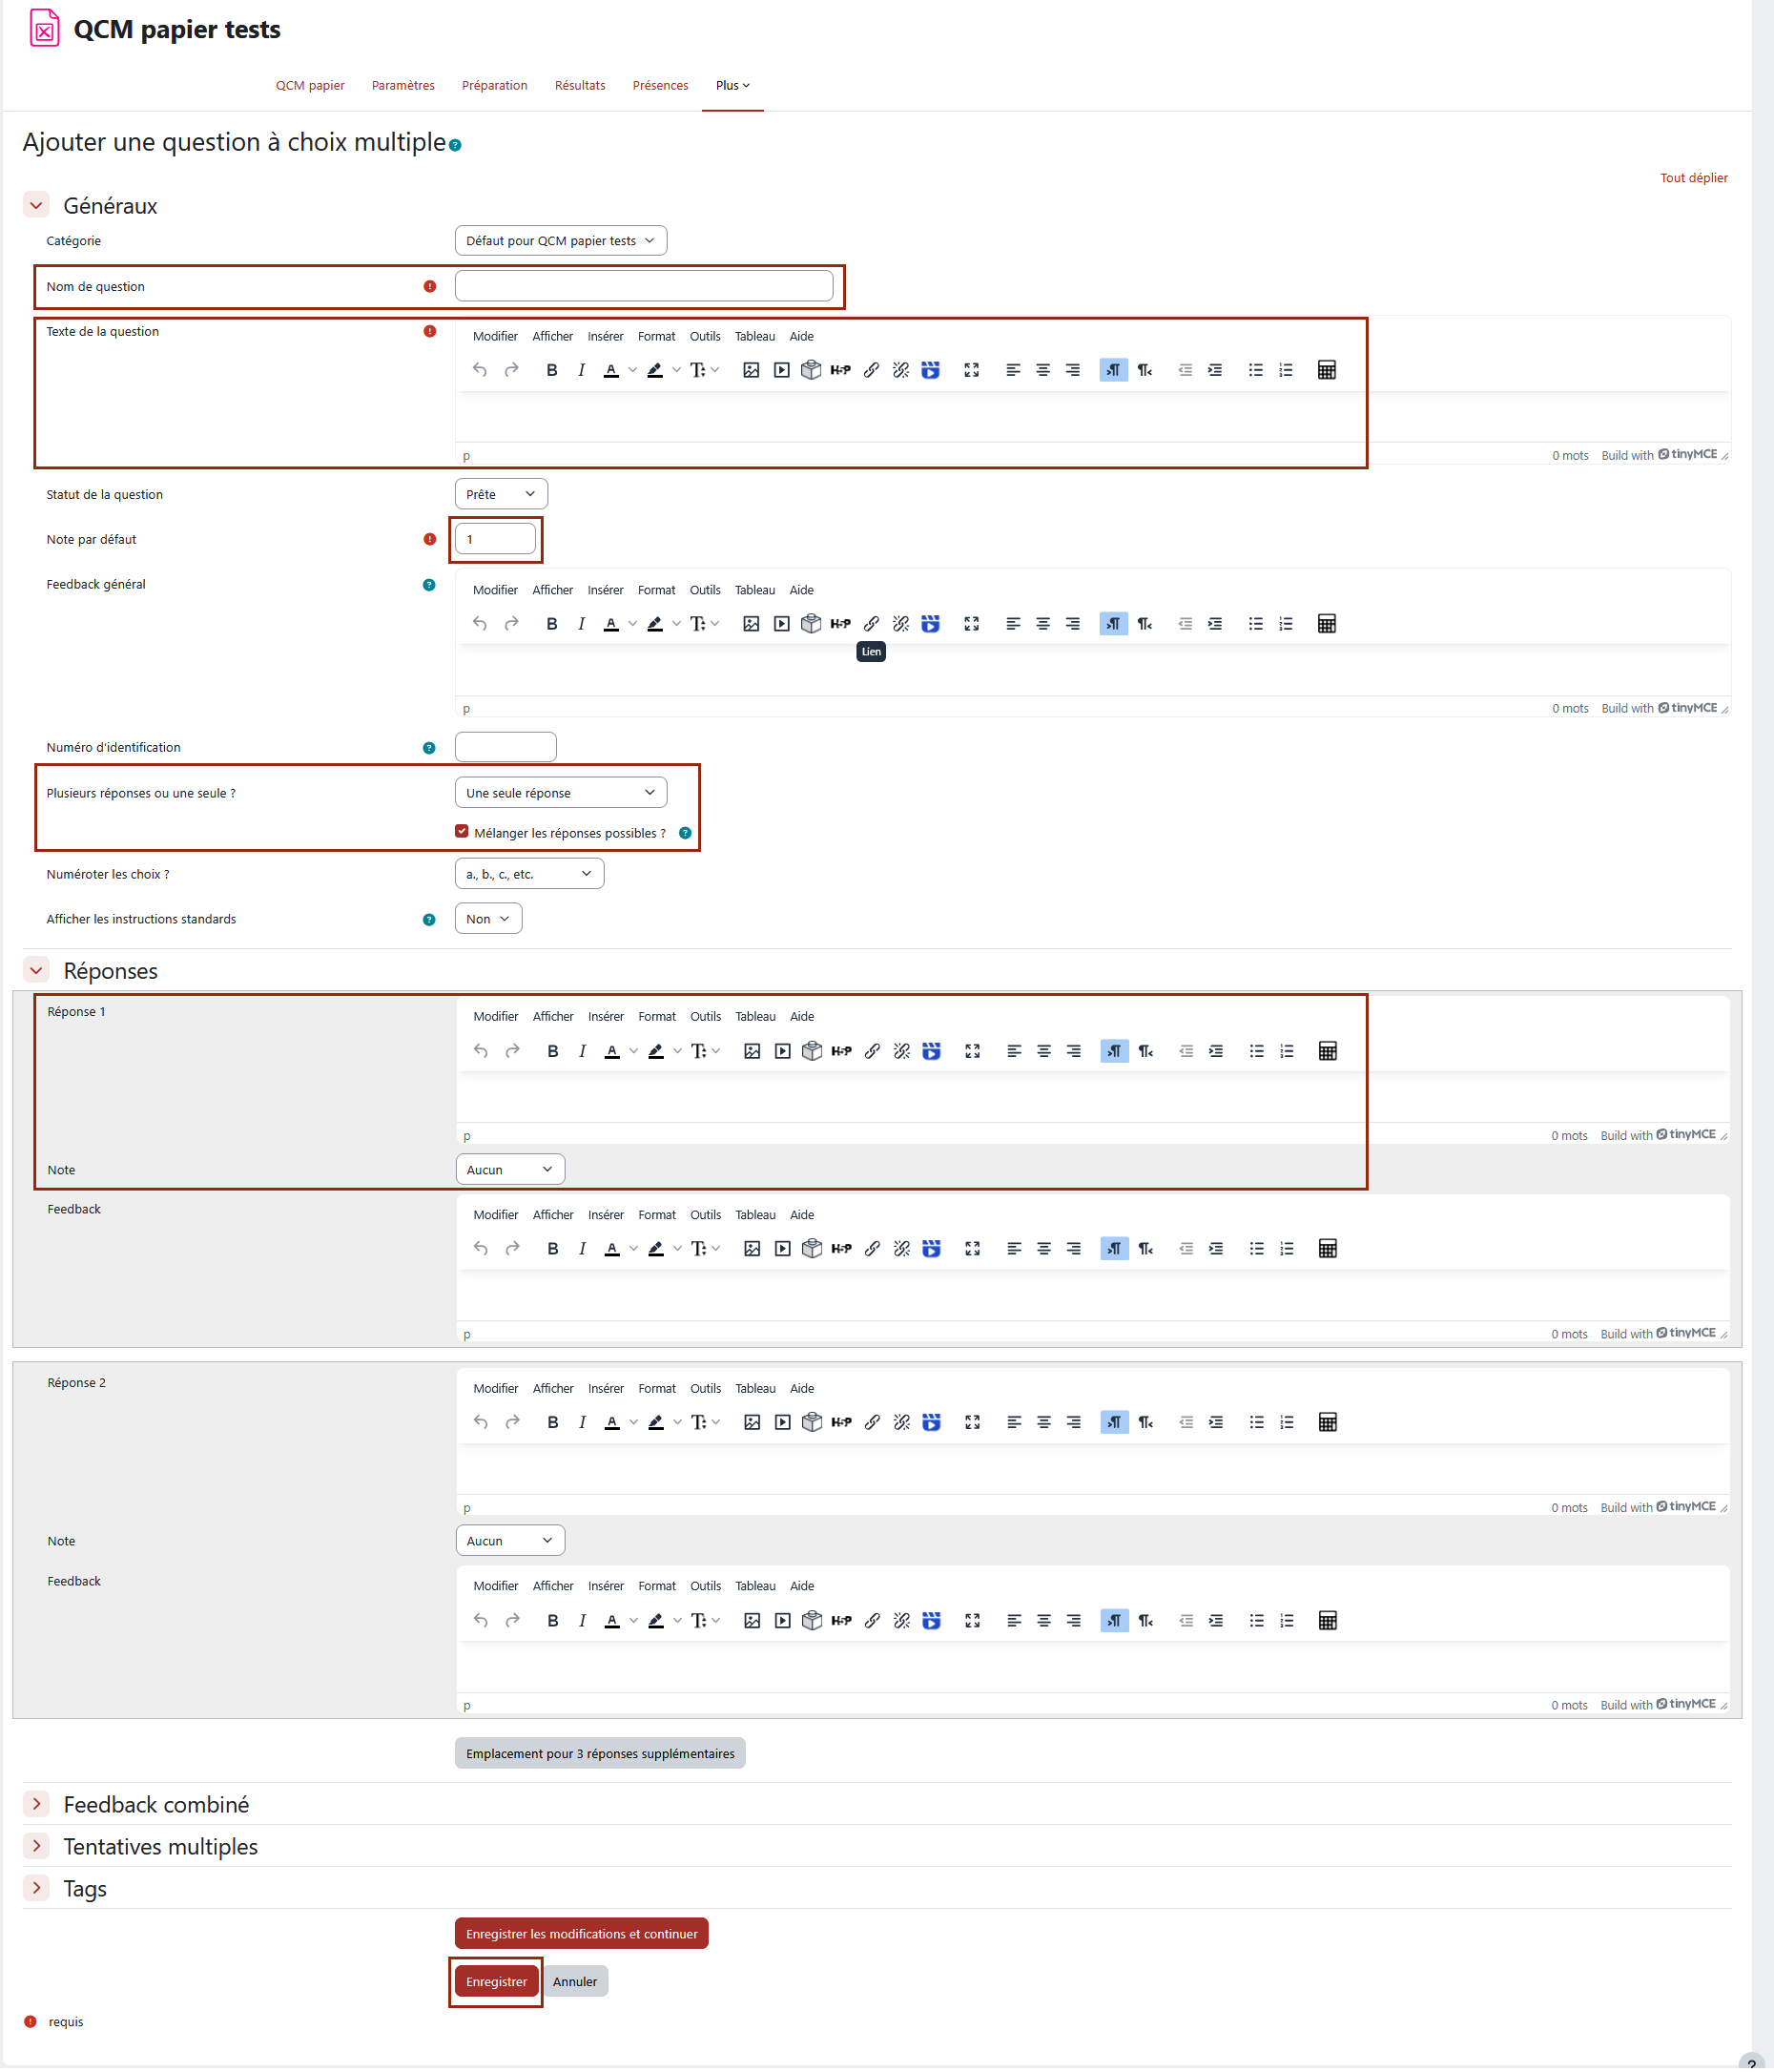The image size is (1774, 2072).
Task: Insert image in Texte de la question editor
Action: 751,370
